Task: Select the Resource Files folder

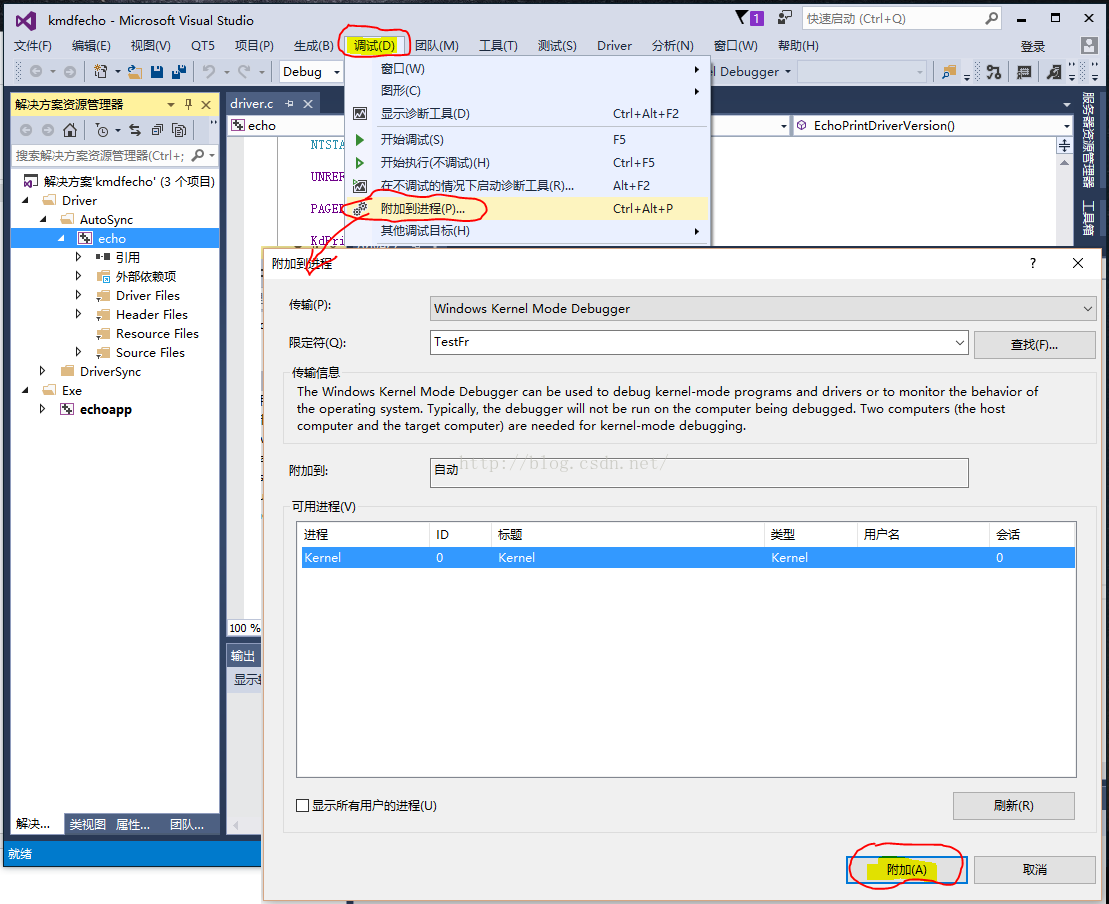Action: coord(157,333)
